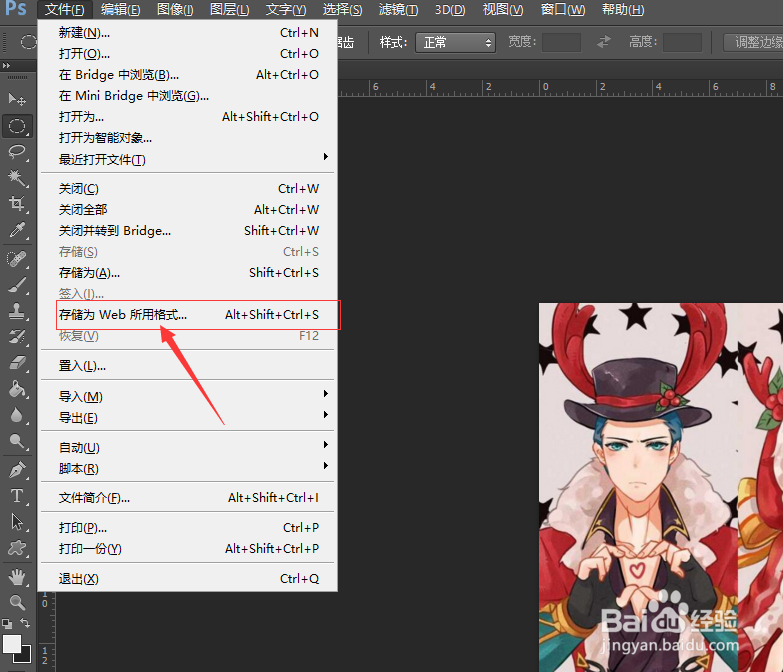Select the Brush tool
This screenshot has height=672, width=783.
tap(17, 285)
